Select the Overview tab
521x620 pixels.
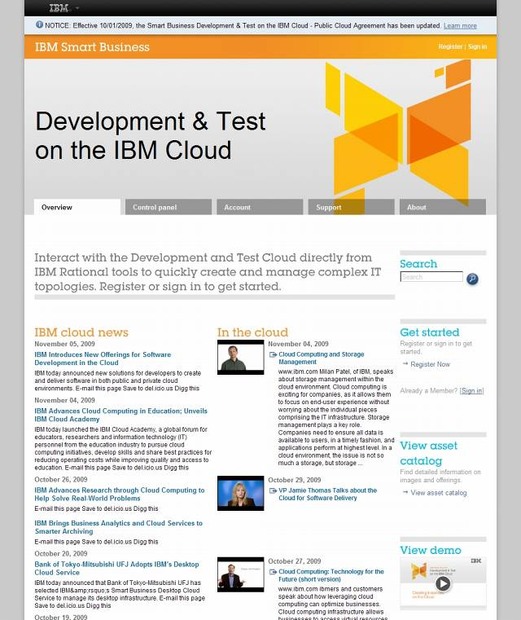(x=77, y=207)
